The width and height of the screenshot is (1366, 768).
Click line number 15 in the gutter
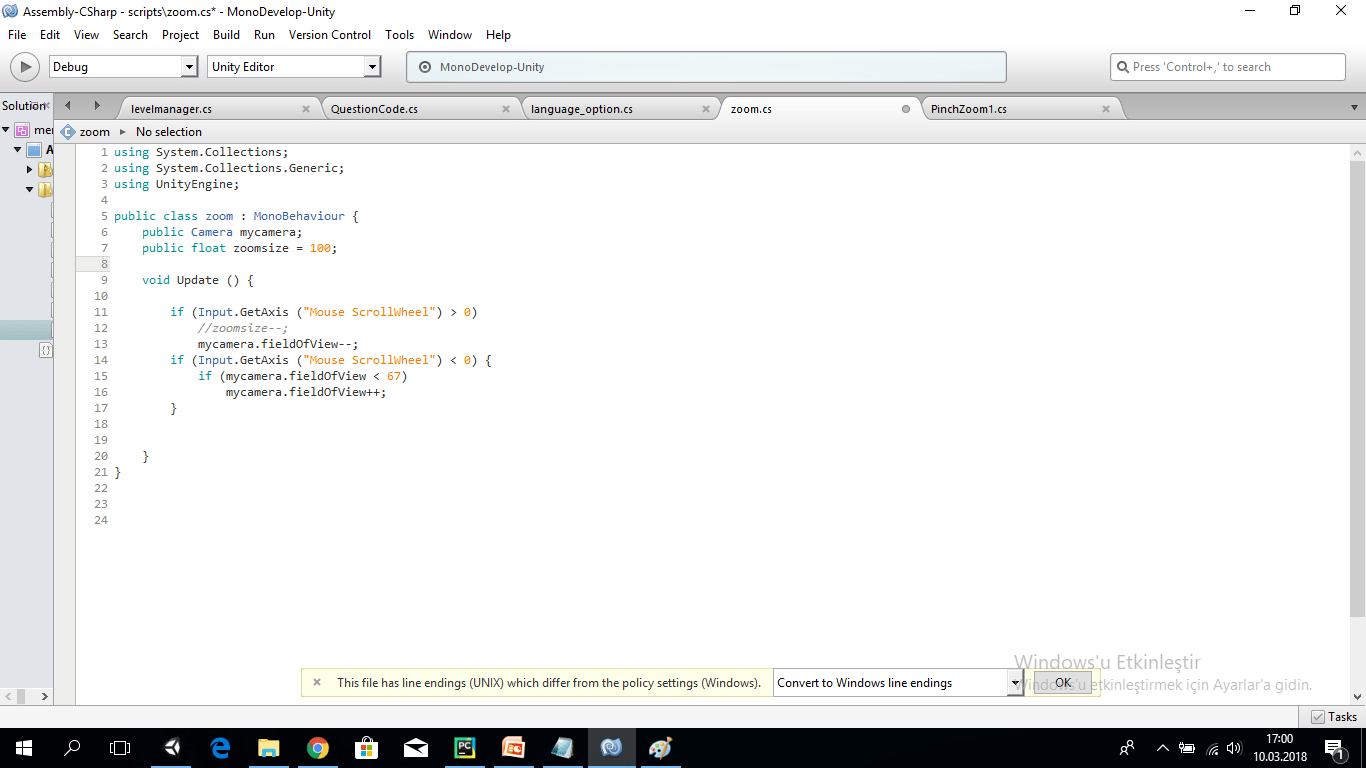click(100, 376)
